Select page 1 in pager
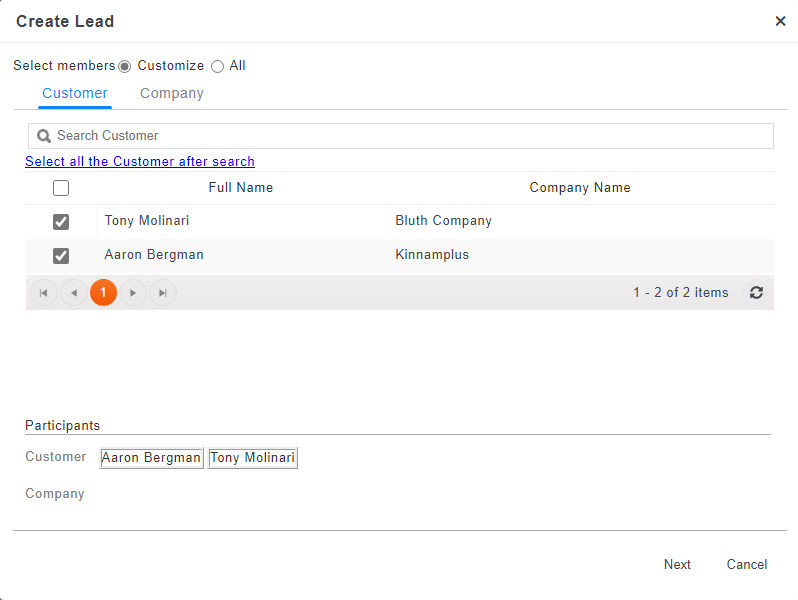This screenshot has width=798, height=600. (x=103, y=293)
